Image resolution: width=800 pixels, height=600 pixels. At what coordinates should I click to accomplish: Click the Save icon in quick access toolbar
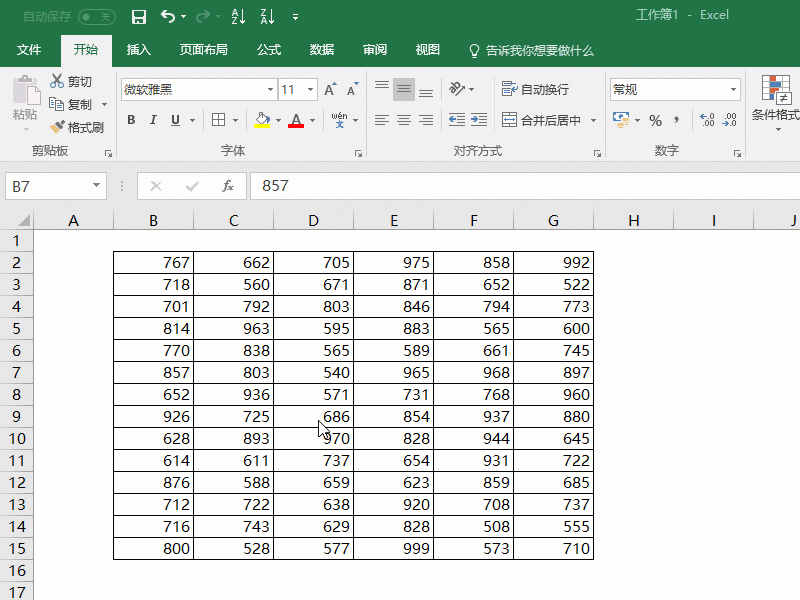click(x=139, y=16)
